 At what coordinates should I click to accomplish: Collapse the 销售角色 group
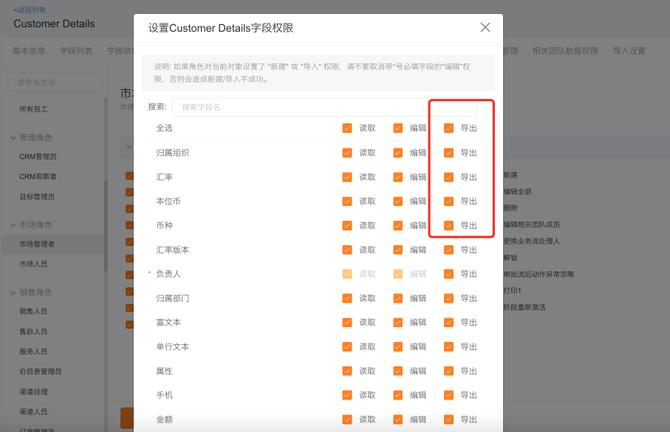pos(13,293)
